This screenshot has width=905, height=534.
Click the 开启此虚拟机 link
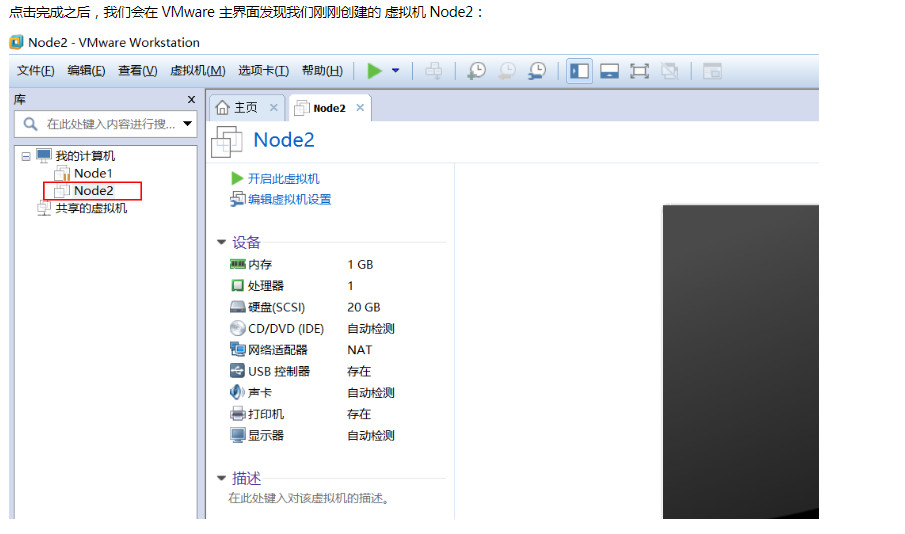click(283, 178)
